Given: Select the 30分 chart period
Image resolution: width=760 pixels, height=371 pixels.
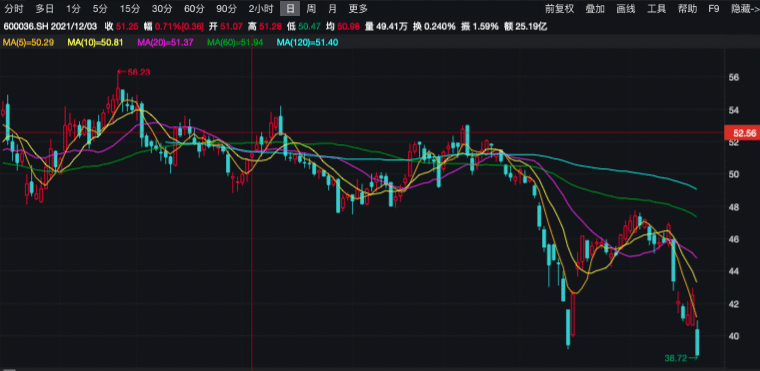Looking at the screenshot, I should (x=161, y=8).
